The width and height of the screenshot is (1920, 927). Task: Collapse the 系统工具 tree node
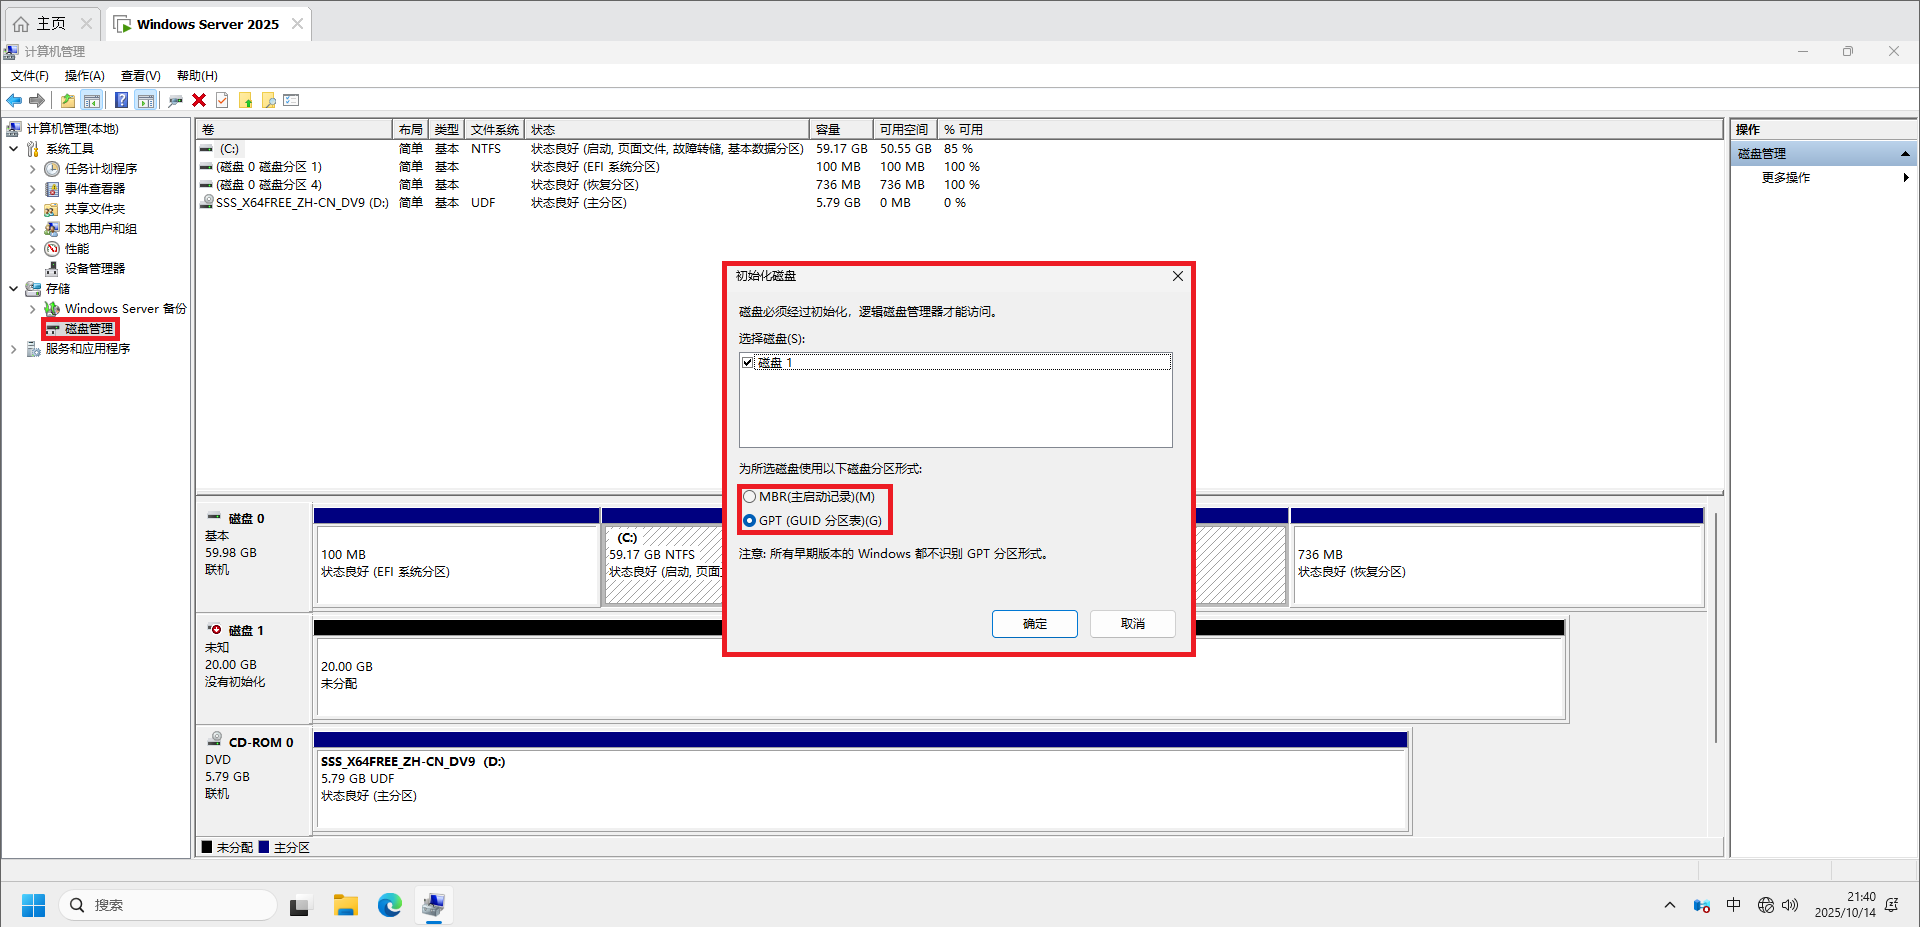[x=14, y=149]
